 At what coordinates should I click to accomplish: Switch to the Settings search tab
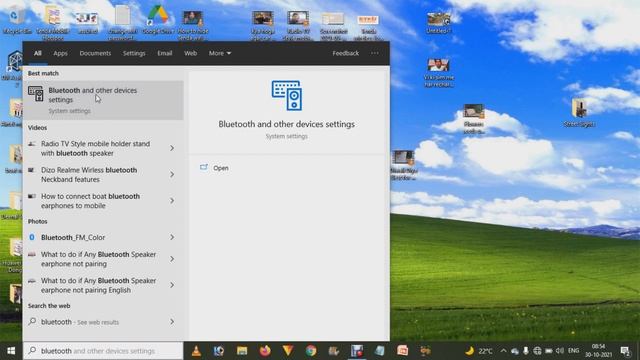134,53
